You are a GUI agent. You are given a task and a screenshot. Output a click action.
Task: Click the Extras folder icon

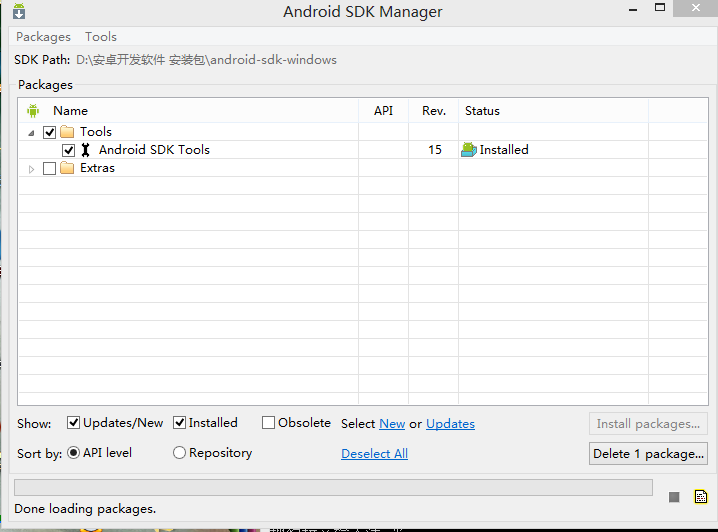tap(67, 168)
